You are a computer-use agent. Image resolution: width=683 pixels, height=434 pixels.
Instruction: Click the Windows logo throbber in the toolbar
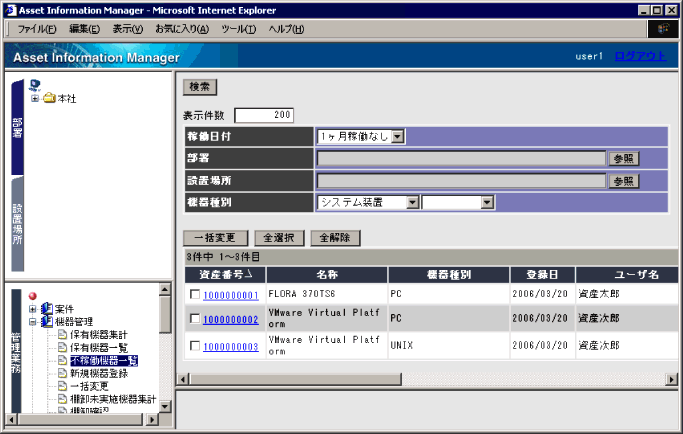point(663,29)
